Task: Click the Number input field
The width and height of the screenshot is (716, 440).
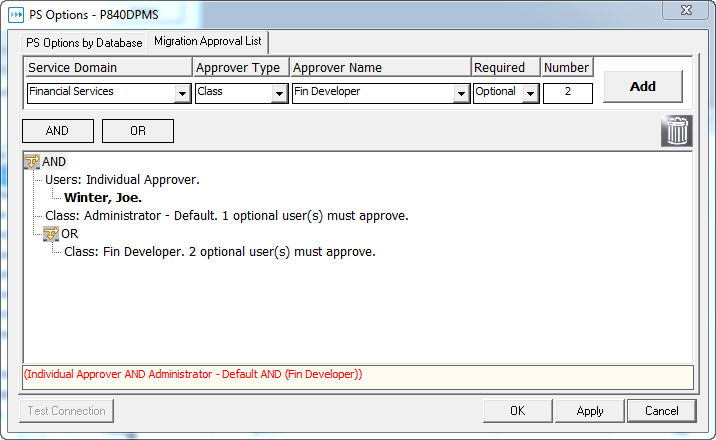Action: (567, 92)
